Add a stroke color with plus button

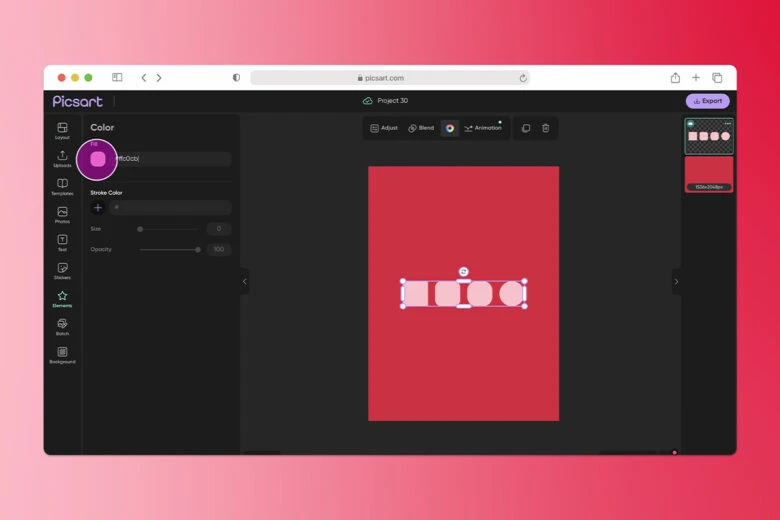[98, 208]
